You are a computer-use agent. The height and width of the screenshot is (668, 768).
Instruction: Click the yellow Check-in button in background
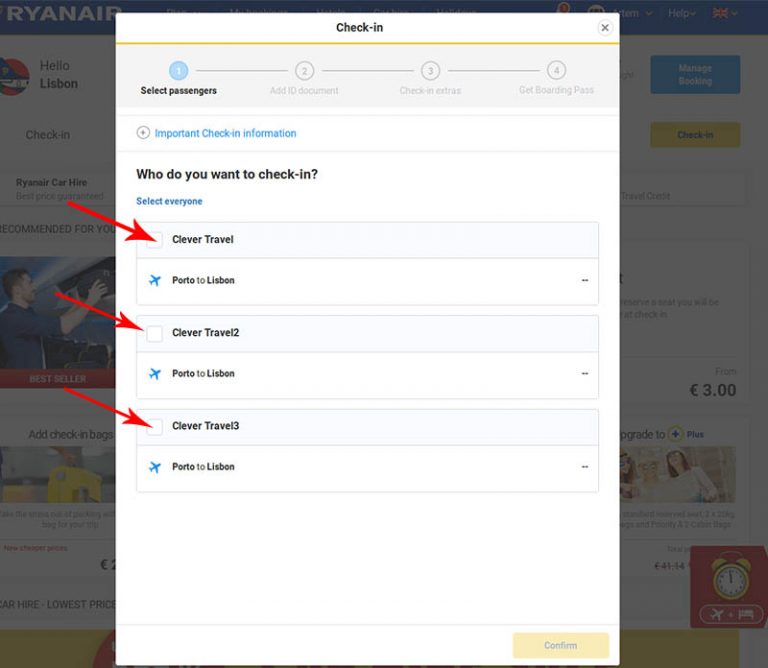[x=695, y=135]
